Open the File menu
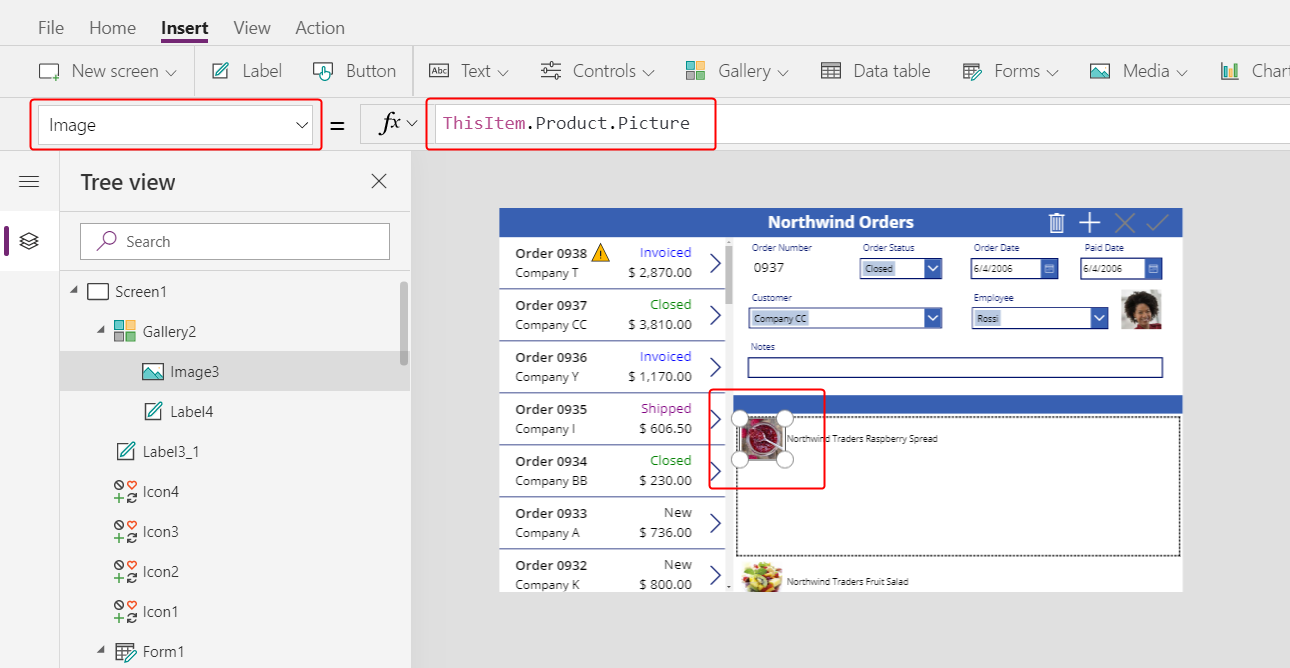 tap(51, 28)
